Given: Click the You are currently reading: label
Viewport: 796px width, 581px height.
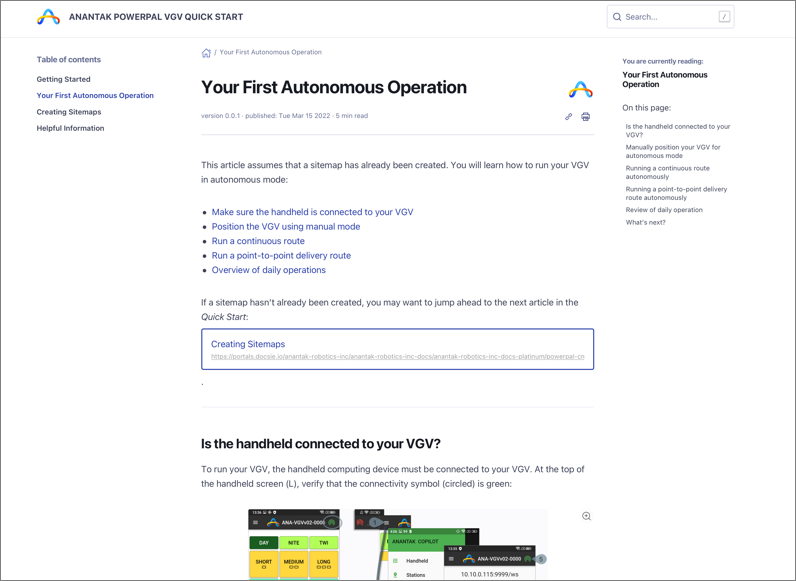Looking at the screenshot, I should 662,61.
